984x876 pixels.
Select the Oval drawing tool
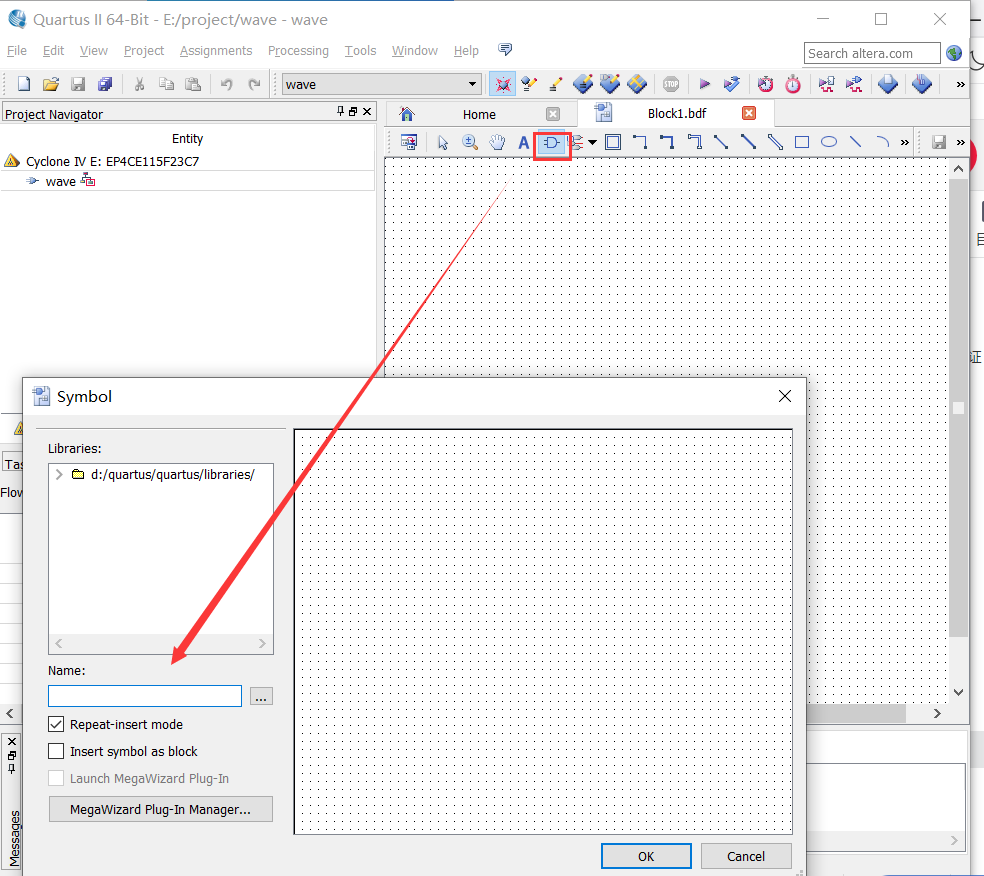point(829,142)
